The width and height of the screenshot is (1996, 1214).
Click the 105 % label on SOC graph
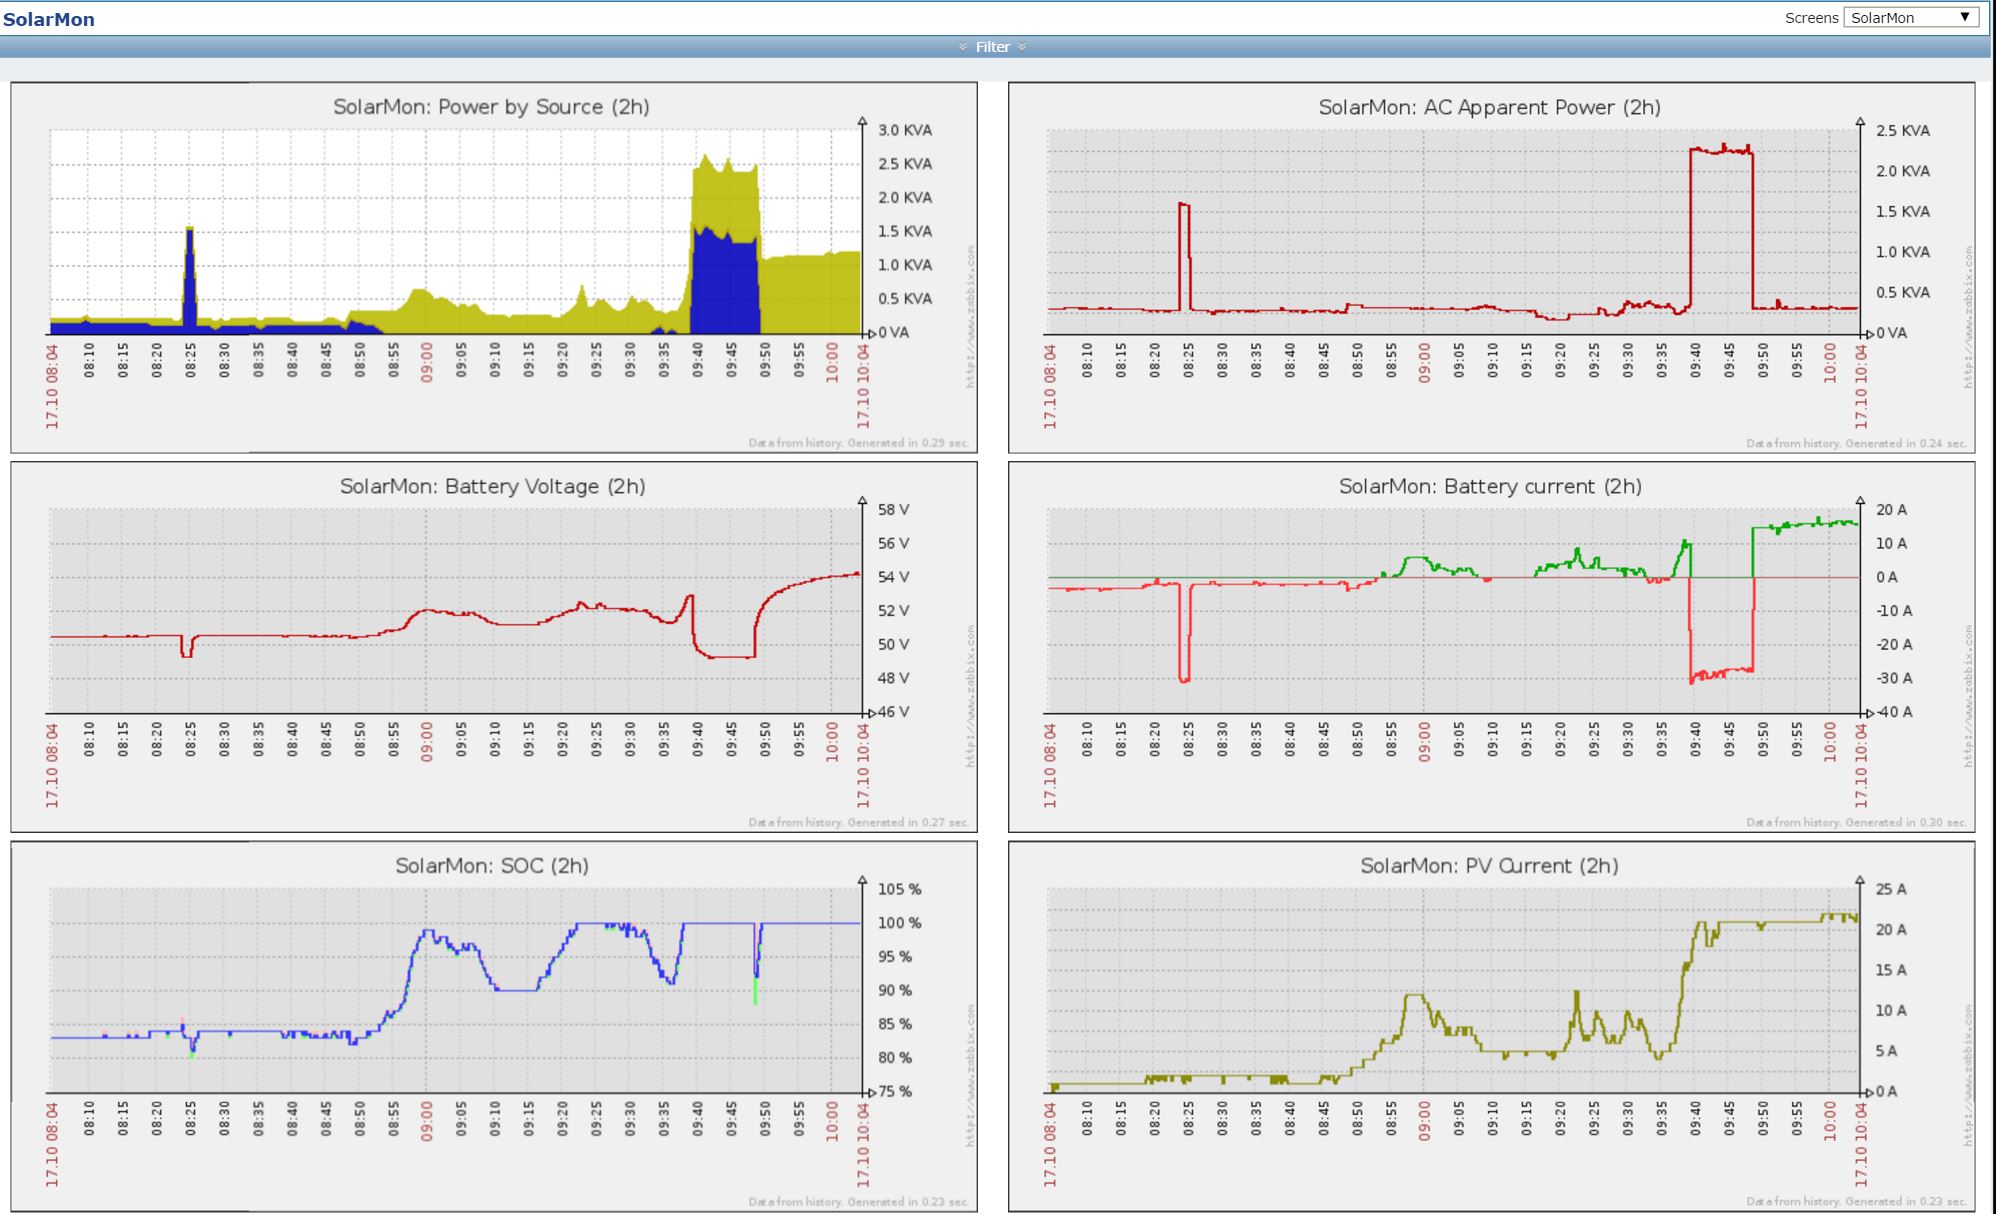pos(899,889)
